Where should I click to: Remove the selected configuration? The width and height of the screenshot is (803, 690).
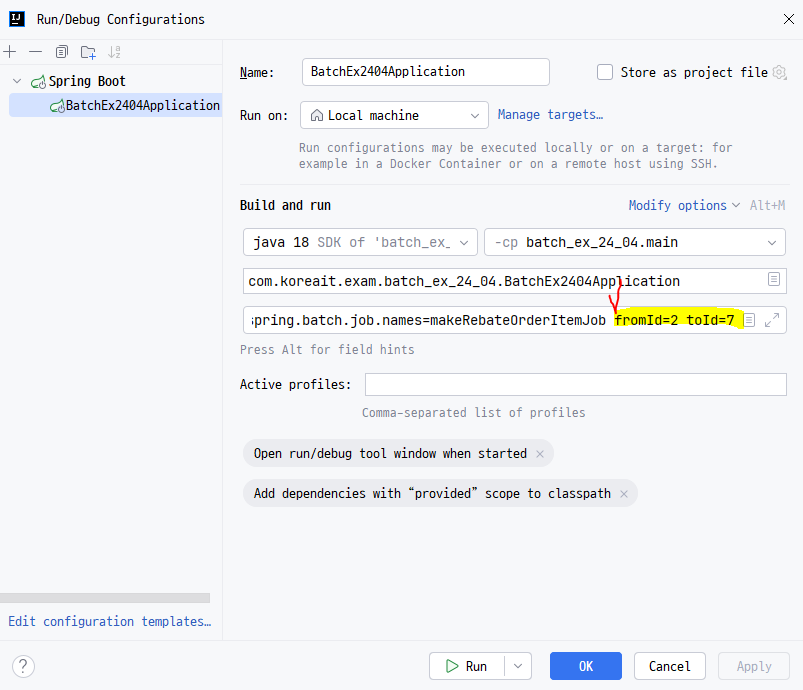(x=35, y=52)
